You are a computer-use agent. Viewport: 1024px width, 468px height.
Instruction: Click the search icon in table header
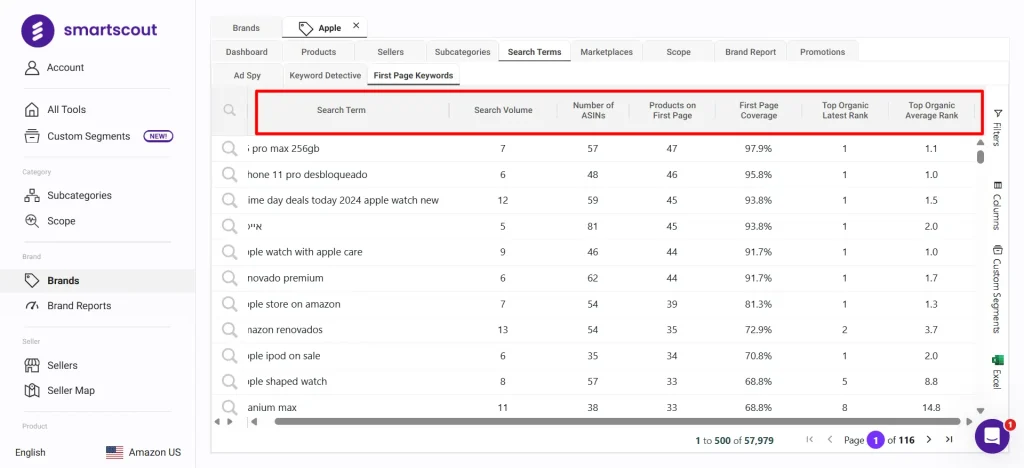click(x=229, y=110)
